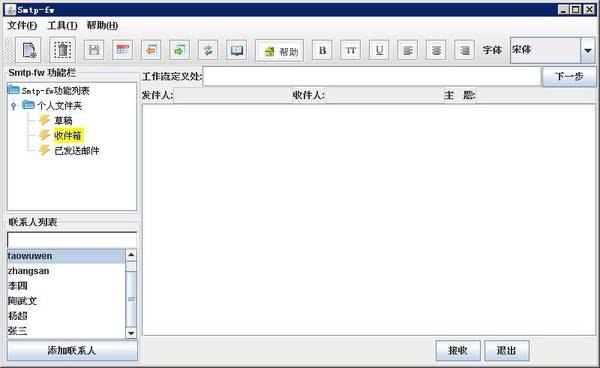Center align the text
600x368 pixels.
(x=436, y=50)
